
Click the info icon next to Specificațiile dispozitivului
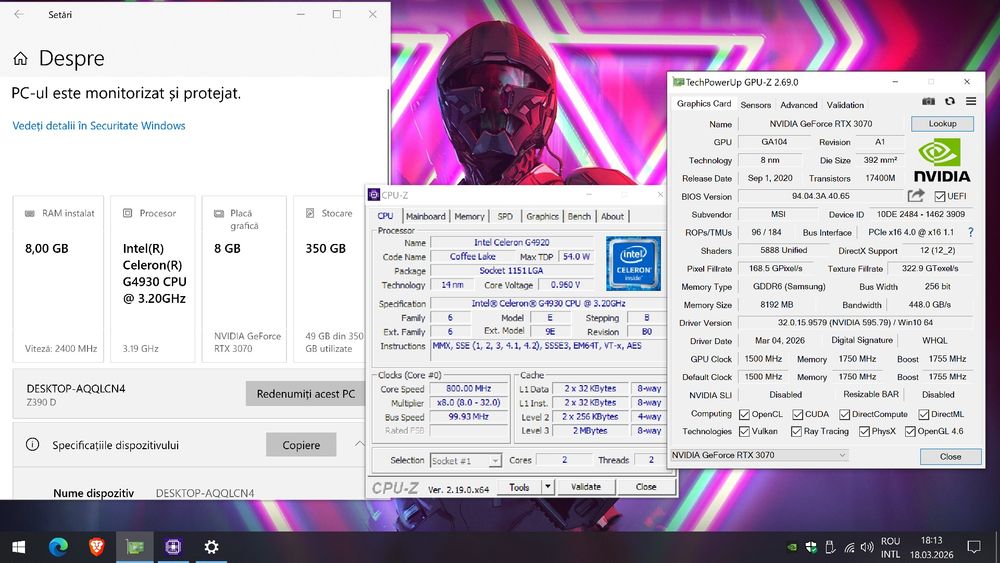coord(33,445)
